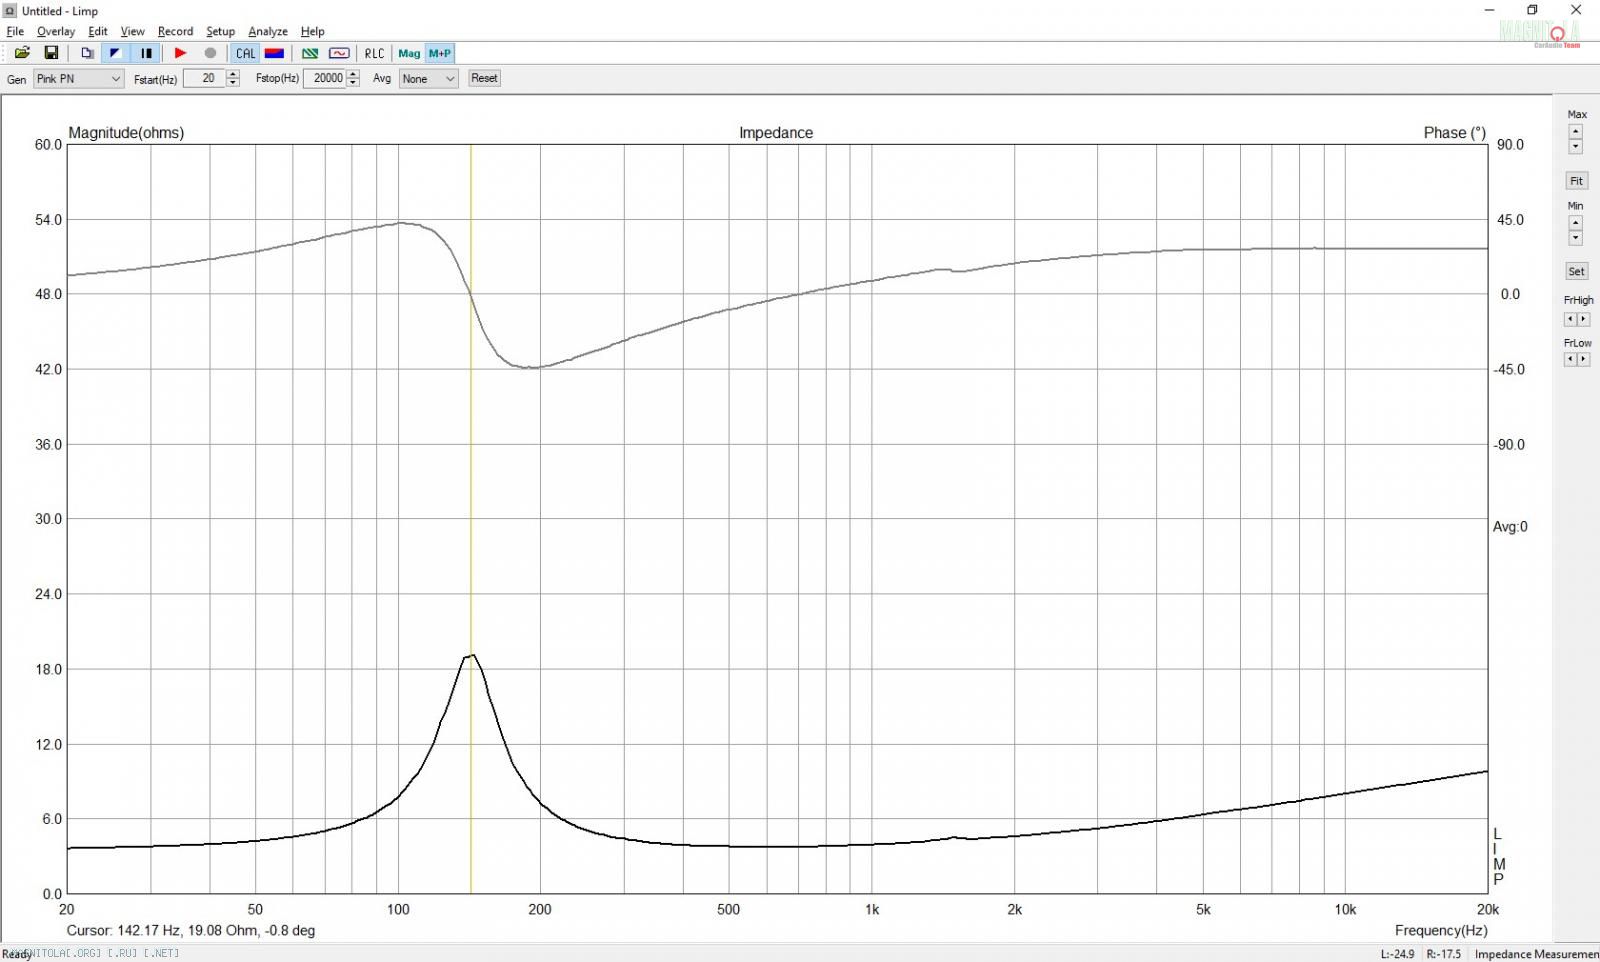Screen dimensions: 1600x962
Task: Click the 'Cursor: 142.17 Hz, 19.08 Ohm' readout
Action: 191,930
